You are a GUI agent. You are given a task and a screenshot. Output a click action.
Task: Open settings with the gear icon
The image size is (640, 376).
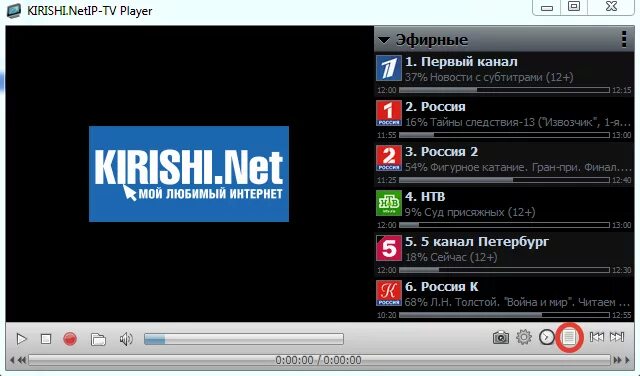pyautogui.click(x=524, y=337)
